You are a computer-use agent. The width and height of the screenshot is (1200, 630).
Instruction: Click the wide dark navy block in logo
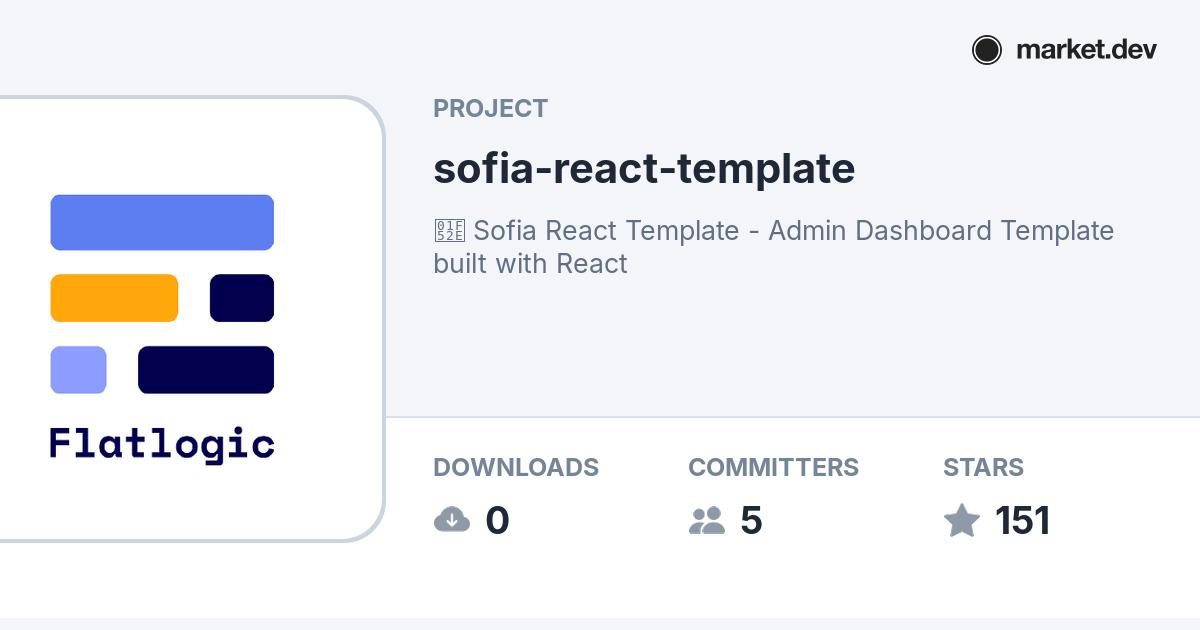206,370
